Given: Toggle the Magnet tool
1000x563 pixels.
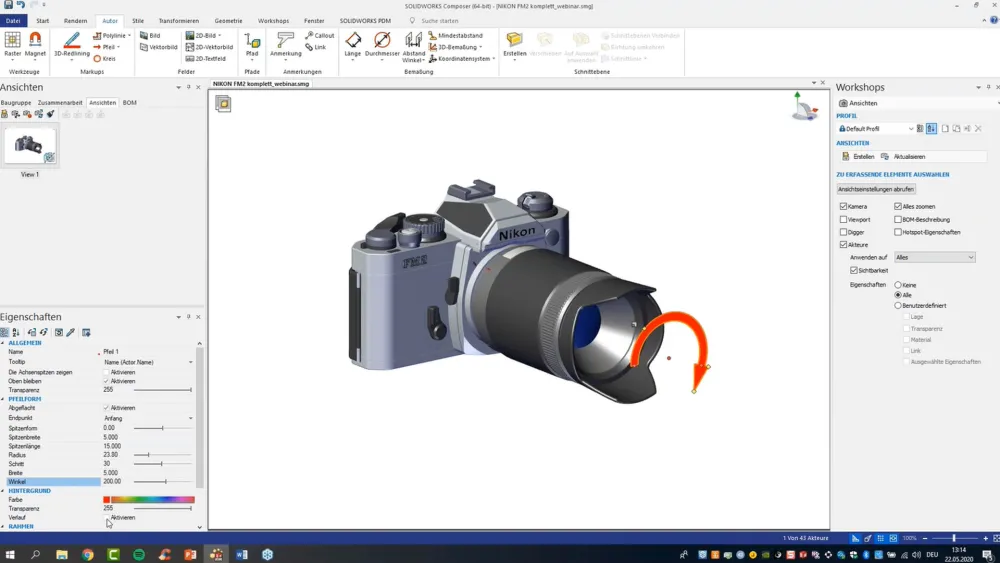Looking at the screenshot, I should pos(35,45).
